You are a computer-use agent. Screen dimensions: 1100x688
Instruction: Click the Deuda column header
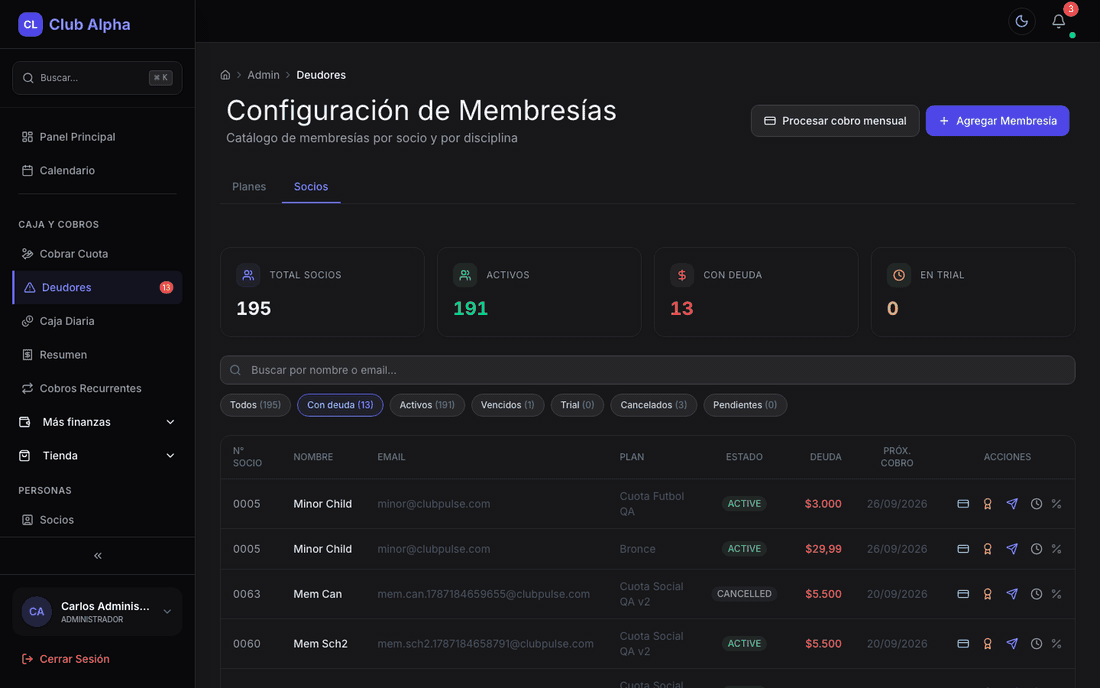tap(826, 457)
